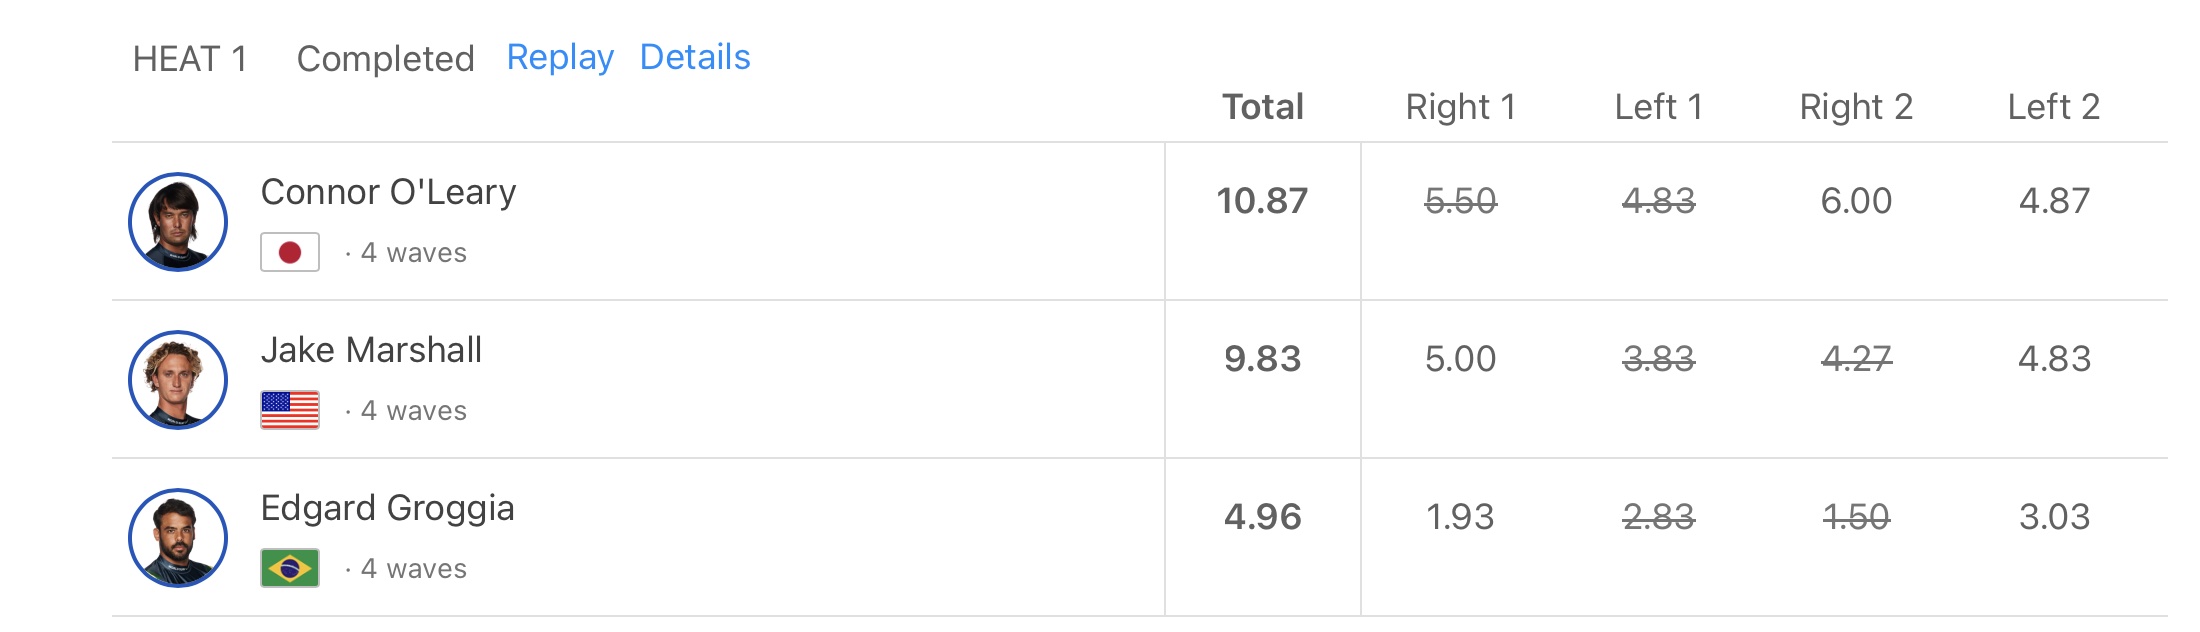Click the Left 2 column header
This screenshot has width=2200, height=632.
click(2054, 107)
